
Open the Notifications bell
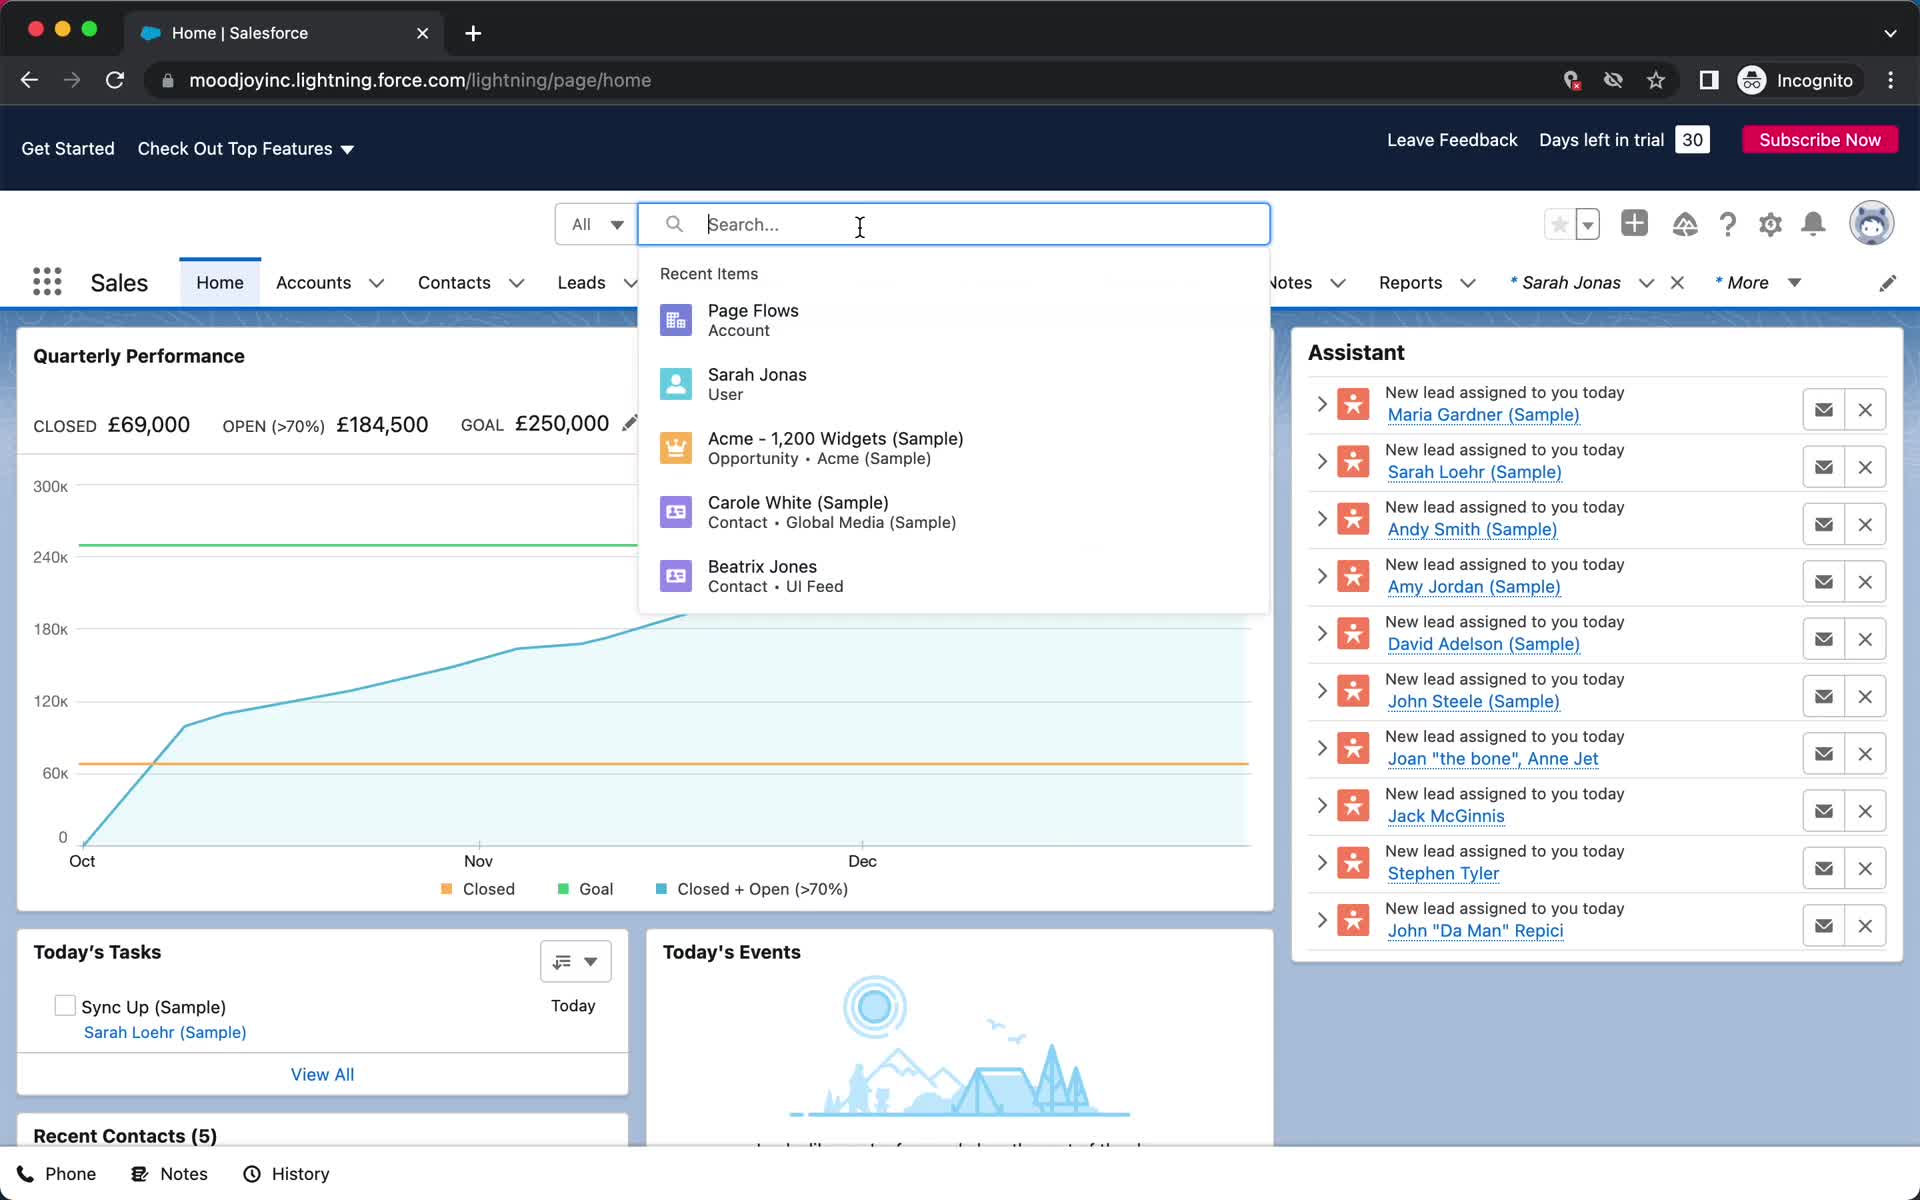click(x=1813, y=224)
